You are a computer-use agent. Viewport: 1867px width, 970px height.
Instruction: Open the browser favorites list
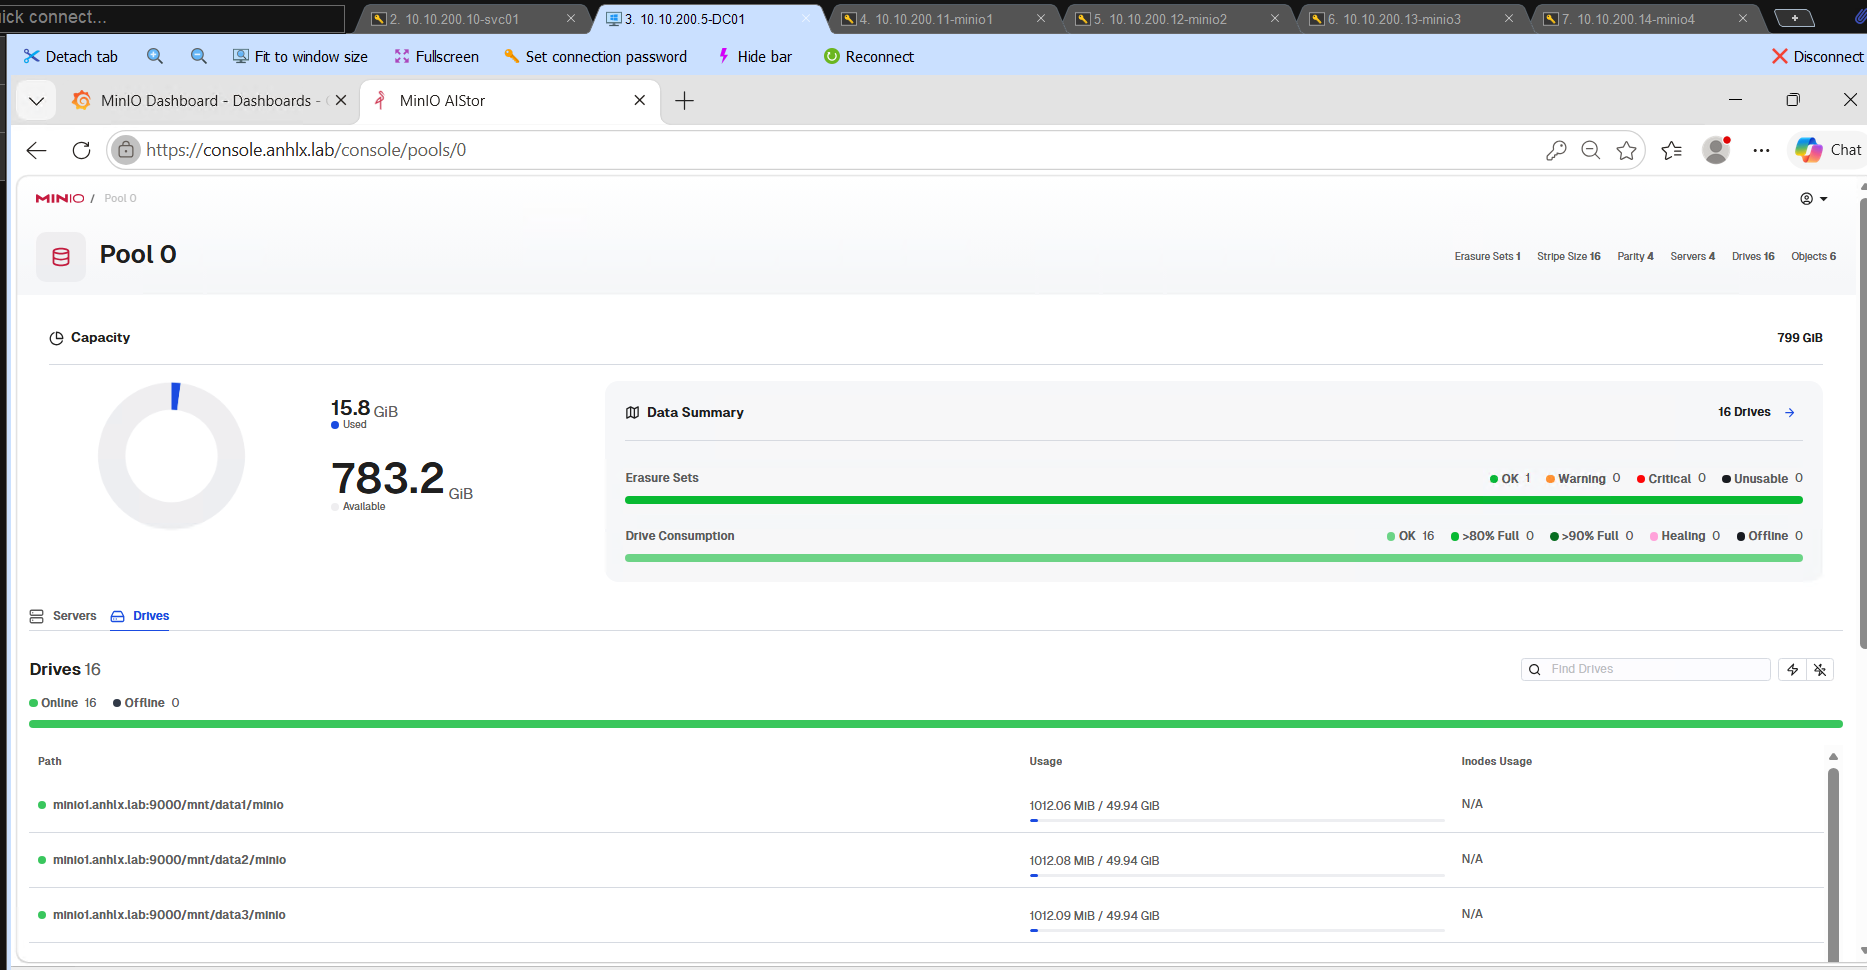pos(1672,150)
